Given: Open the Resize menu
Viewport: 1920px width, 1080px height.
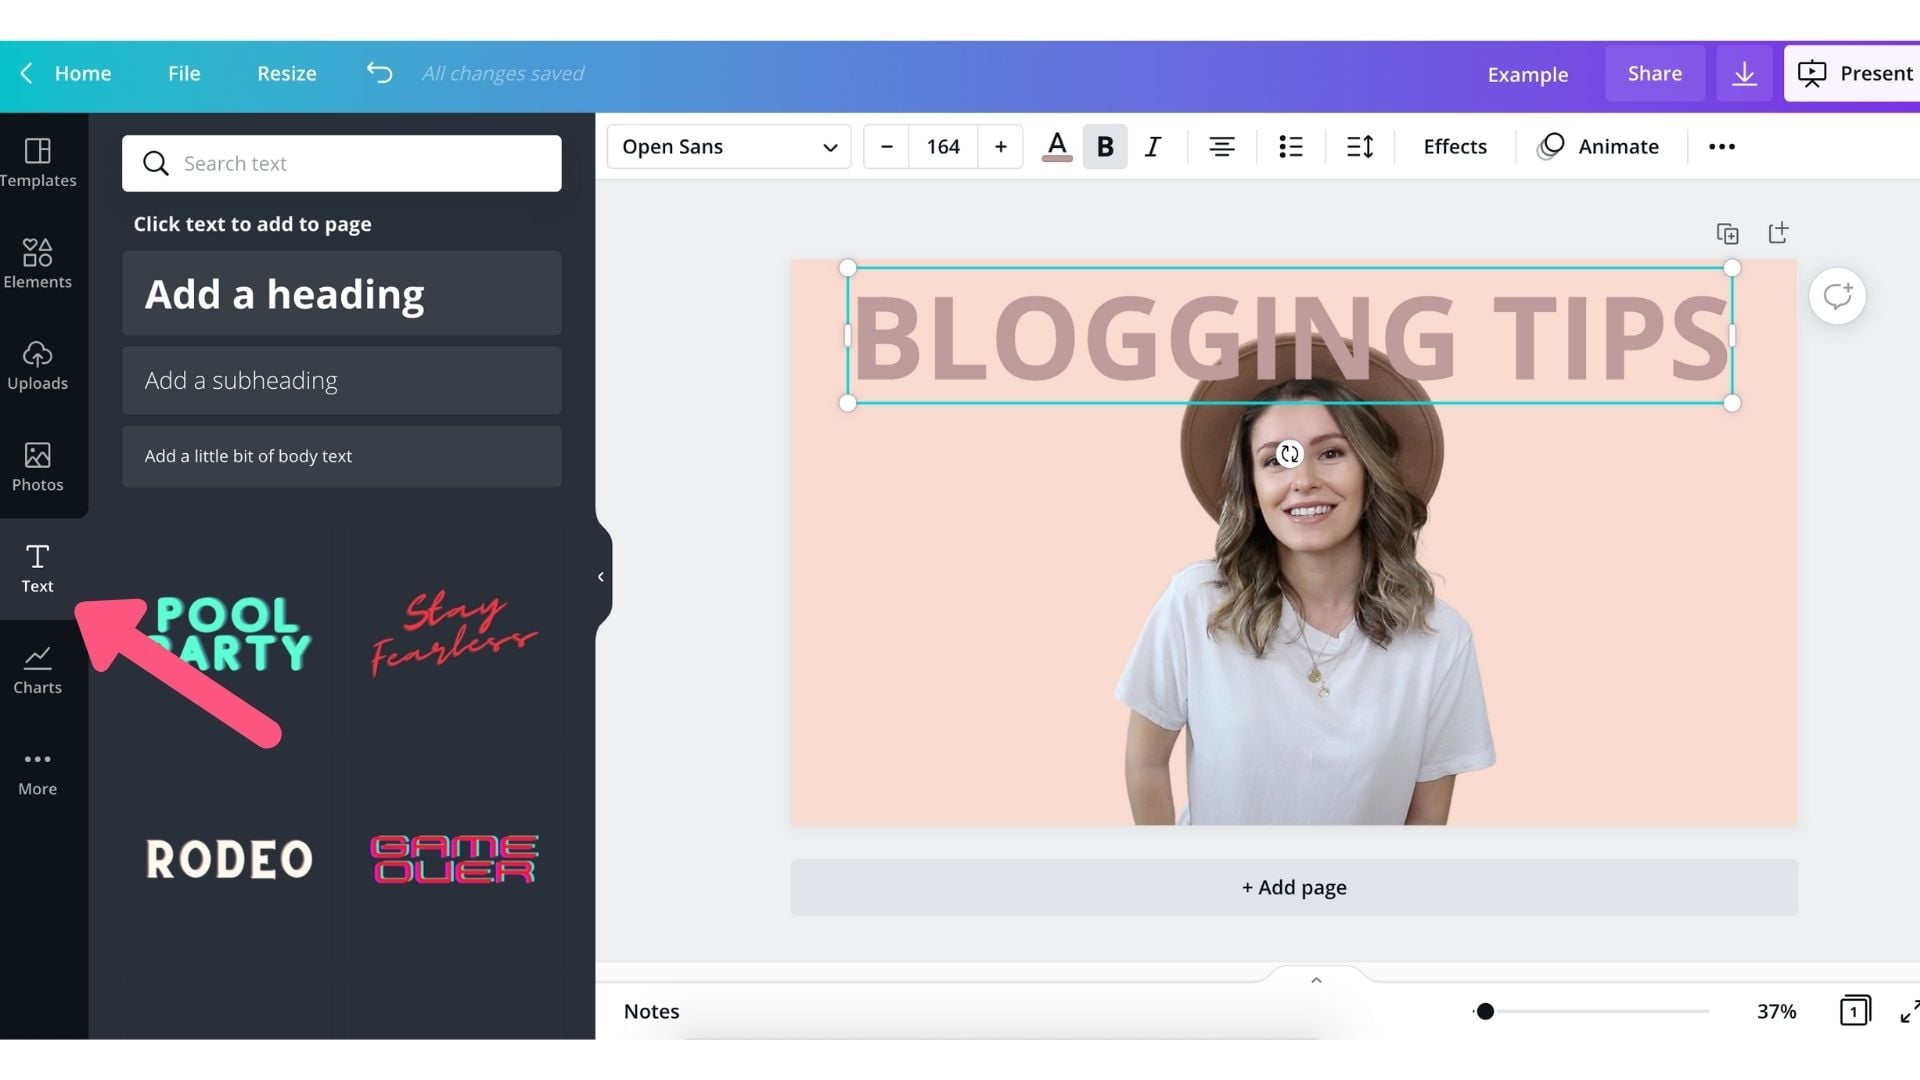Looking at the screenshot, I should pos(287,73).
